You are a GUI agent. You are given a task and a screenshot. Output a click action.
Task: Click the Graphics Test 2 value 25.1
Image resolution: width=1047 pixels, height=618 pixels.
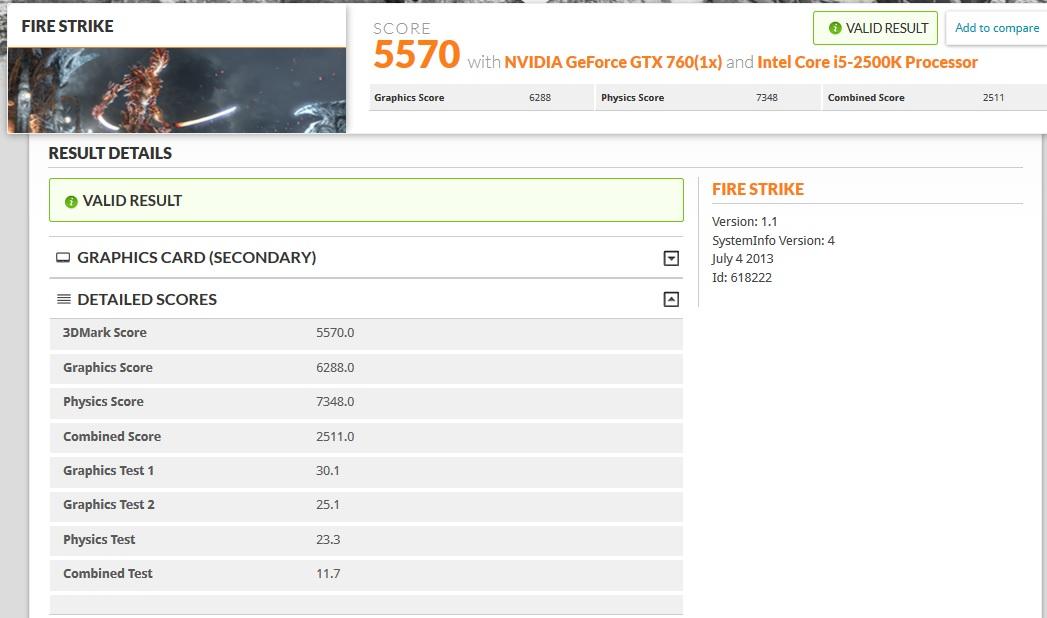[328, 505]
